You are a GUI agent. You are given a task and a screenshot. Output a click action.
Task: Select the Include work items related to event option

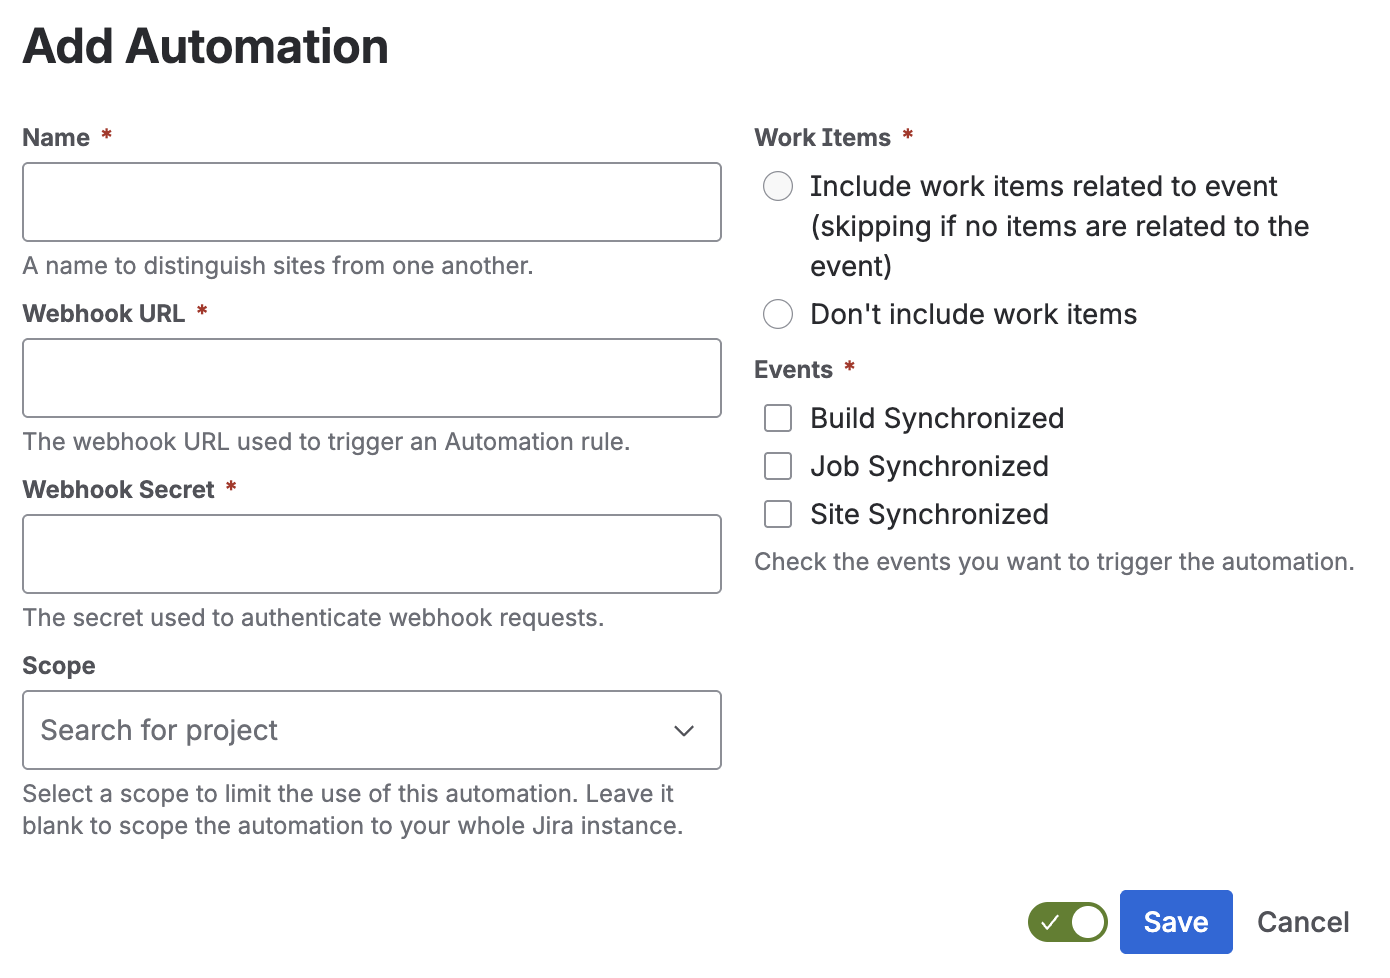[778, 186]
